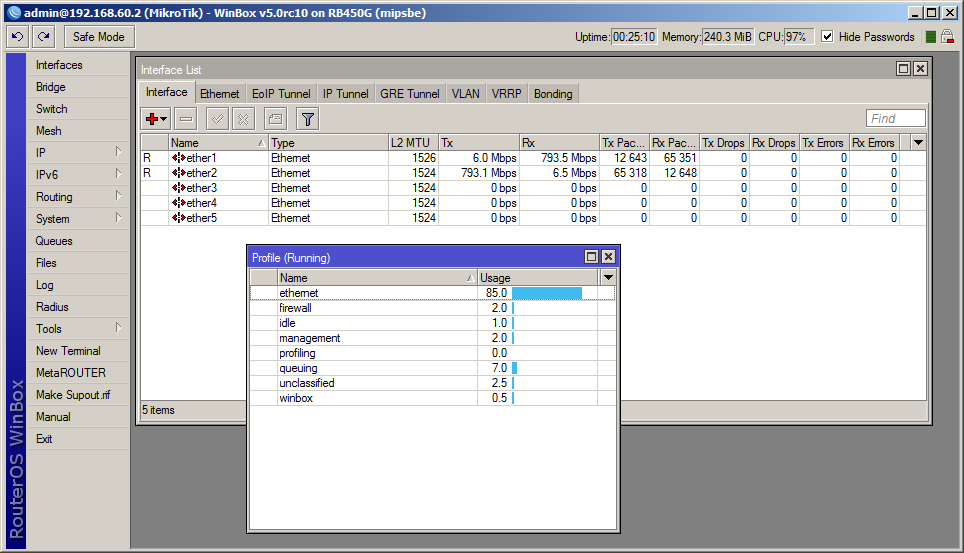
Task: Switch to the Ethernet tab
Action: click(x=219, y=94)
